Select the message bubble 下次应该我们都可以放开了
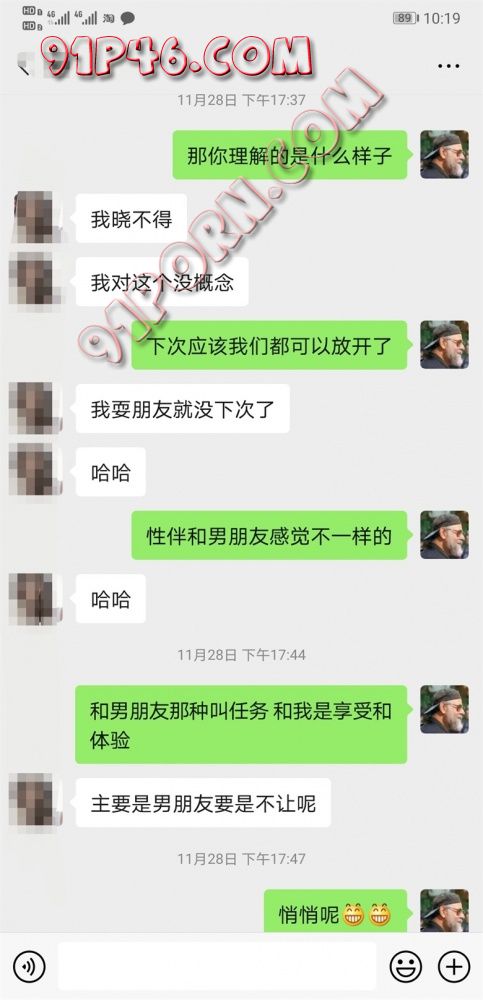483x1000 pixels. (269, 345)
